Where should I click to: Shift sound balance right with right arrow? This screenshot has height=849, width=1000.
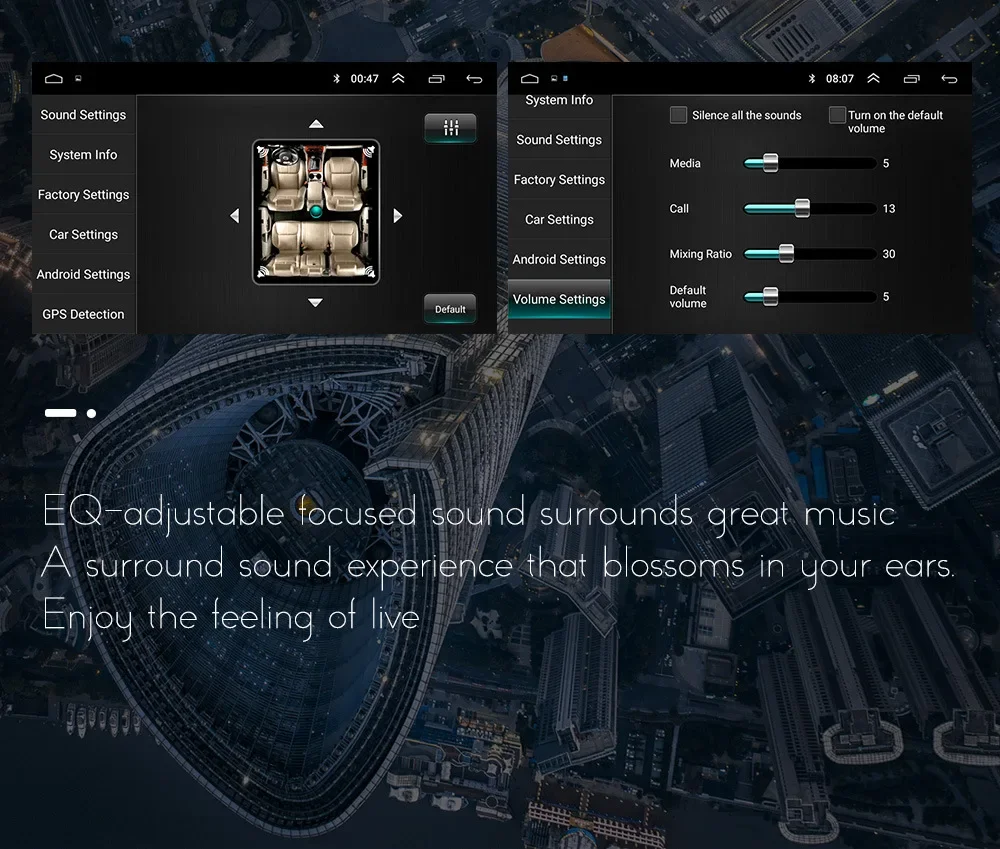[397, 216]
